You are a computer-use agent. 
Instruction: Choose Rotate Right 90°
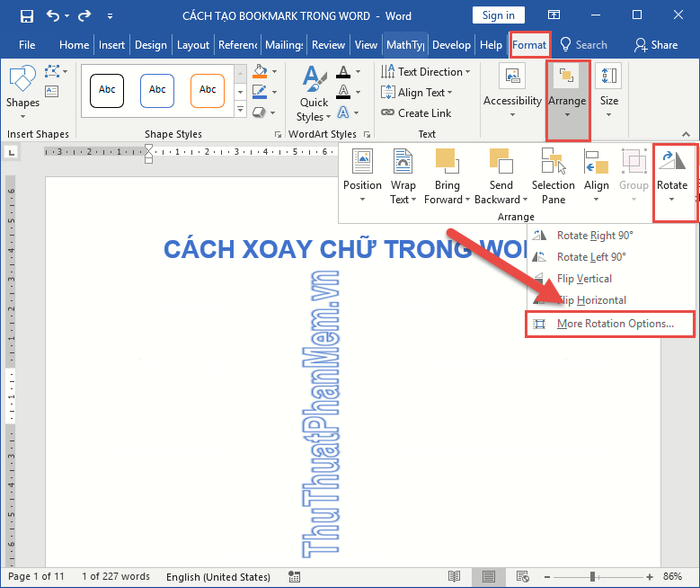(595, 235)
